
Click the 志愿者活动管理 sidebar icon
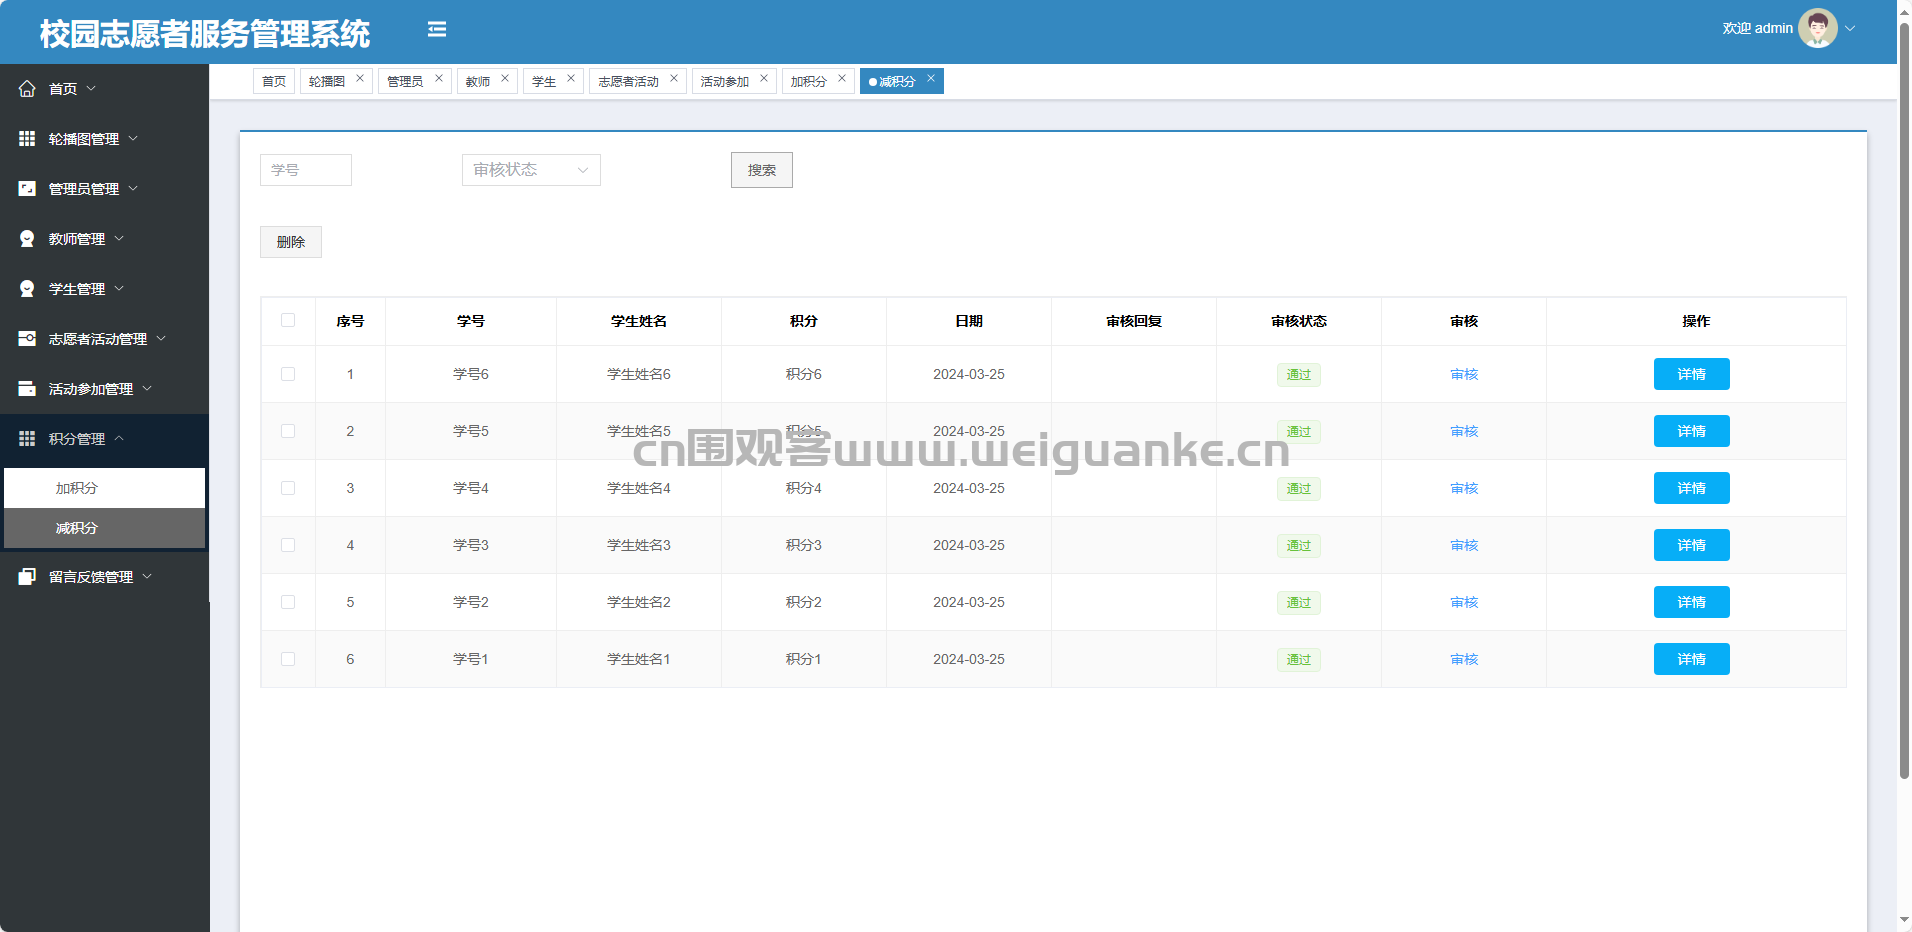tap(27, 339)
